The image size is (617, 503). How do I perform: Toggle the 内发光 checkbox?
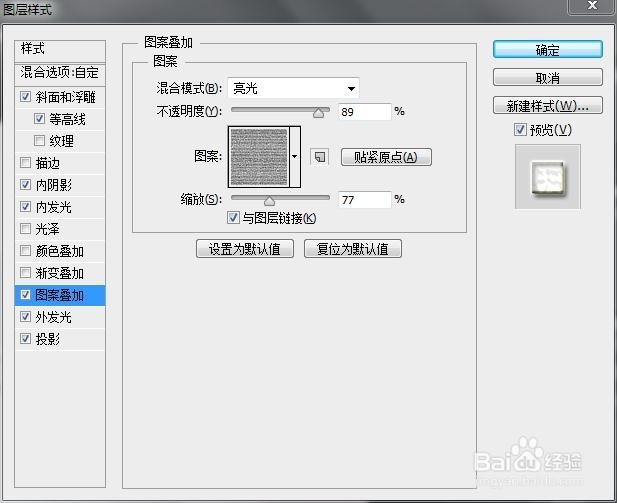pos(26,207)
